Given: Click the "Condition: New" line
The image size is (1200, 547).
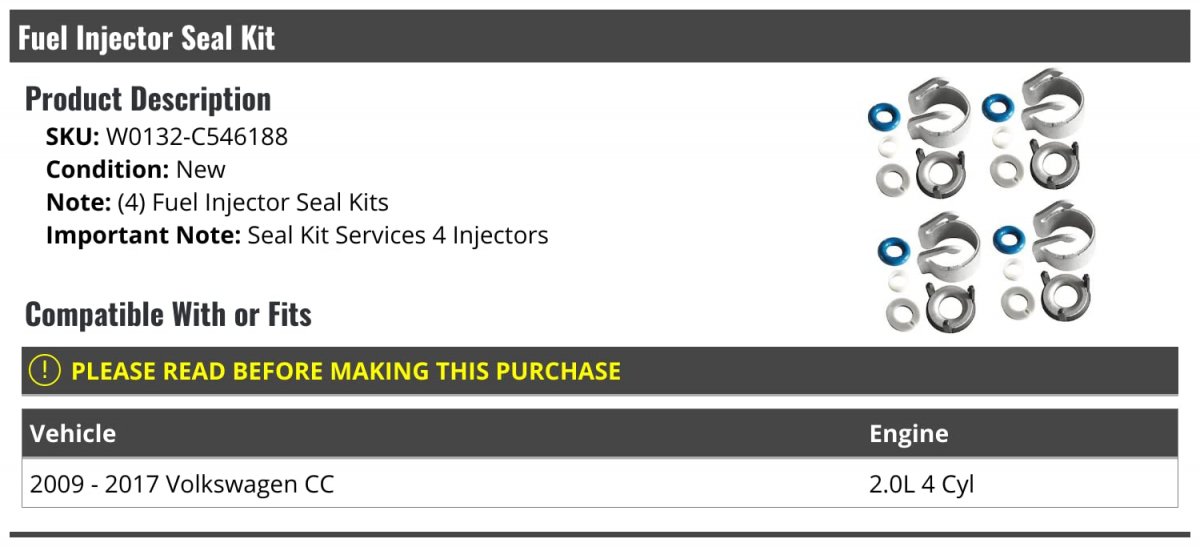Looking at the screenshot, I should click(x=136, y=169).
